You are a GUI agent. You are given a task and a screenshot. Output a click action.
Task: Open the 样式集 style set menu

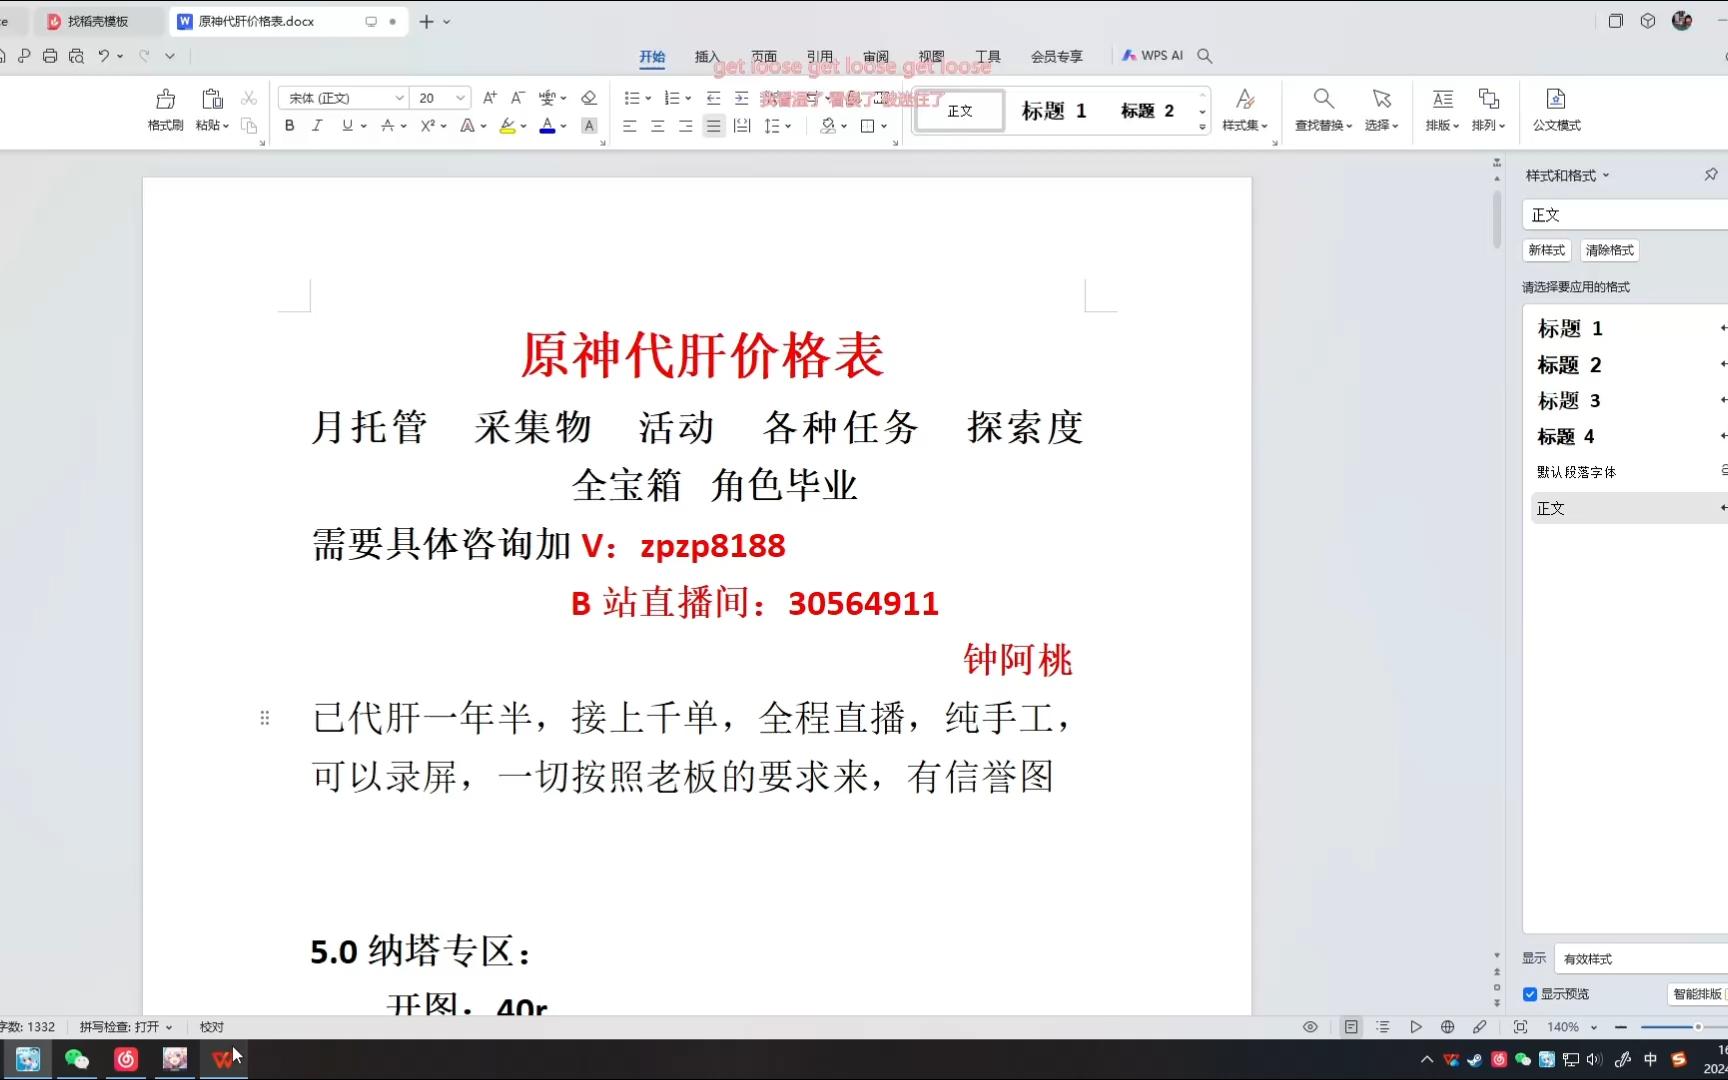click(1245, 110)
